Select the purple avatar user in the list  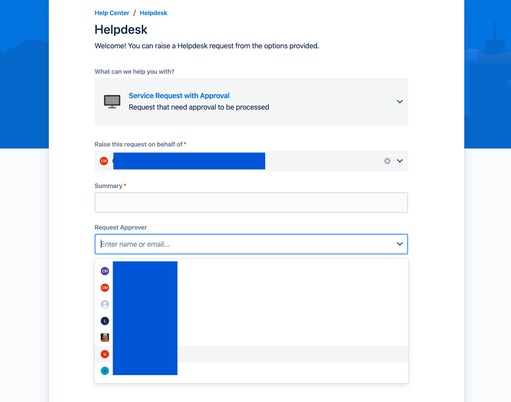105,271
